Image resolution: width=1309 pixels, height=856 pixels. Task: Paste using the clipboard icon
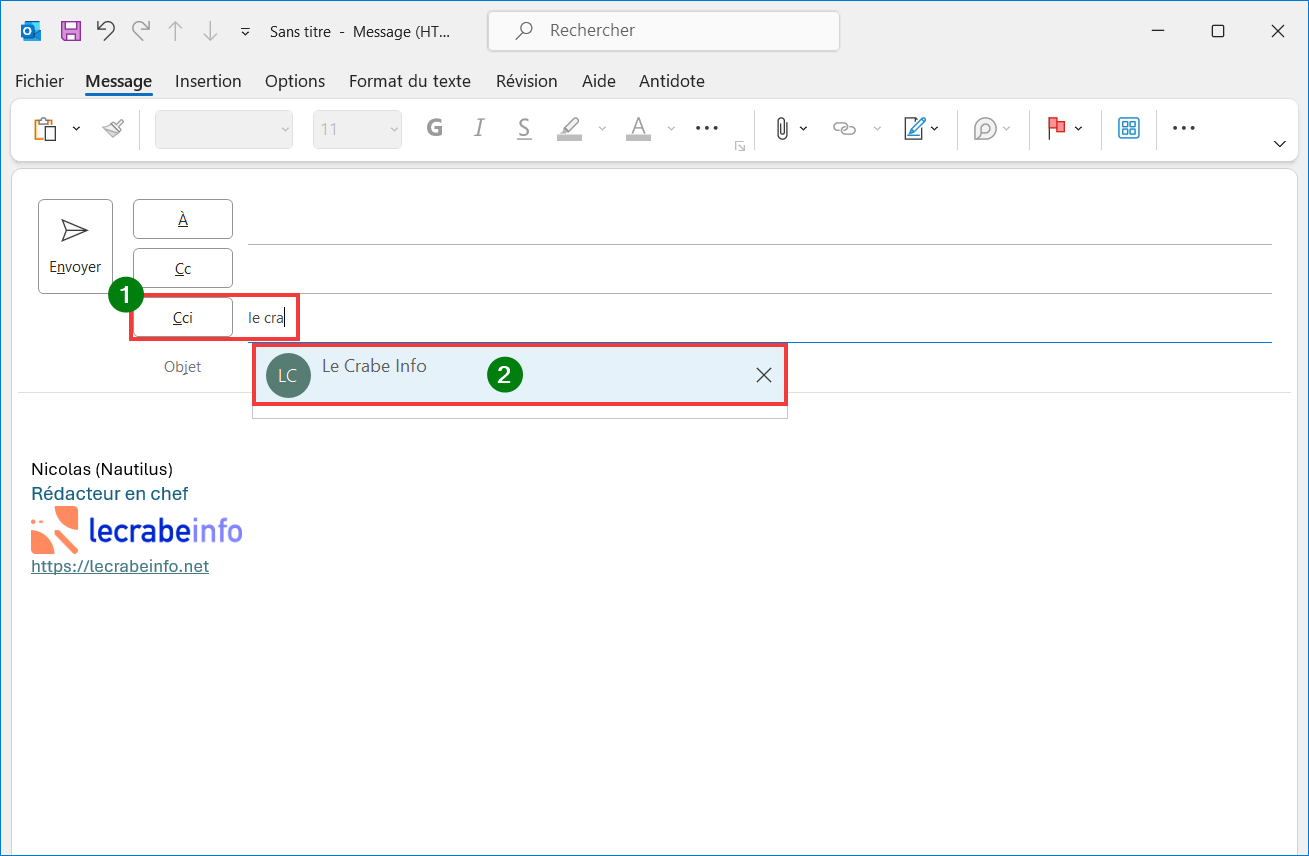point(46,128)
